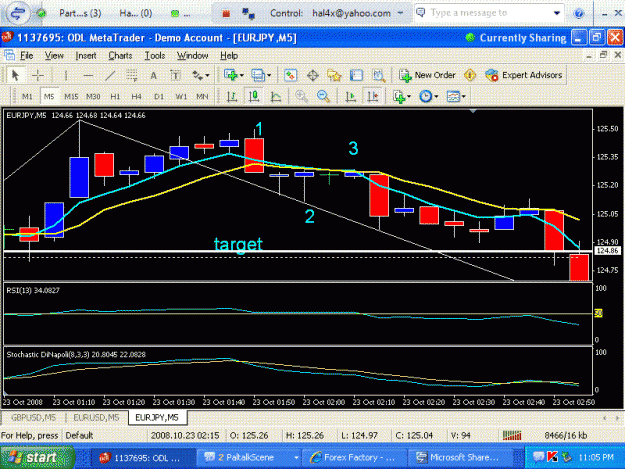Open the Tools menu
The height and width of the screenshot is (469, 625).
pos(155,55)
